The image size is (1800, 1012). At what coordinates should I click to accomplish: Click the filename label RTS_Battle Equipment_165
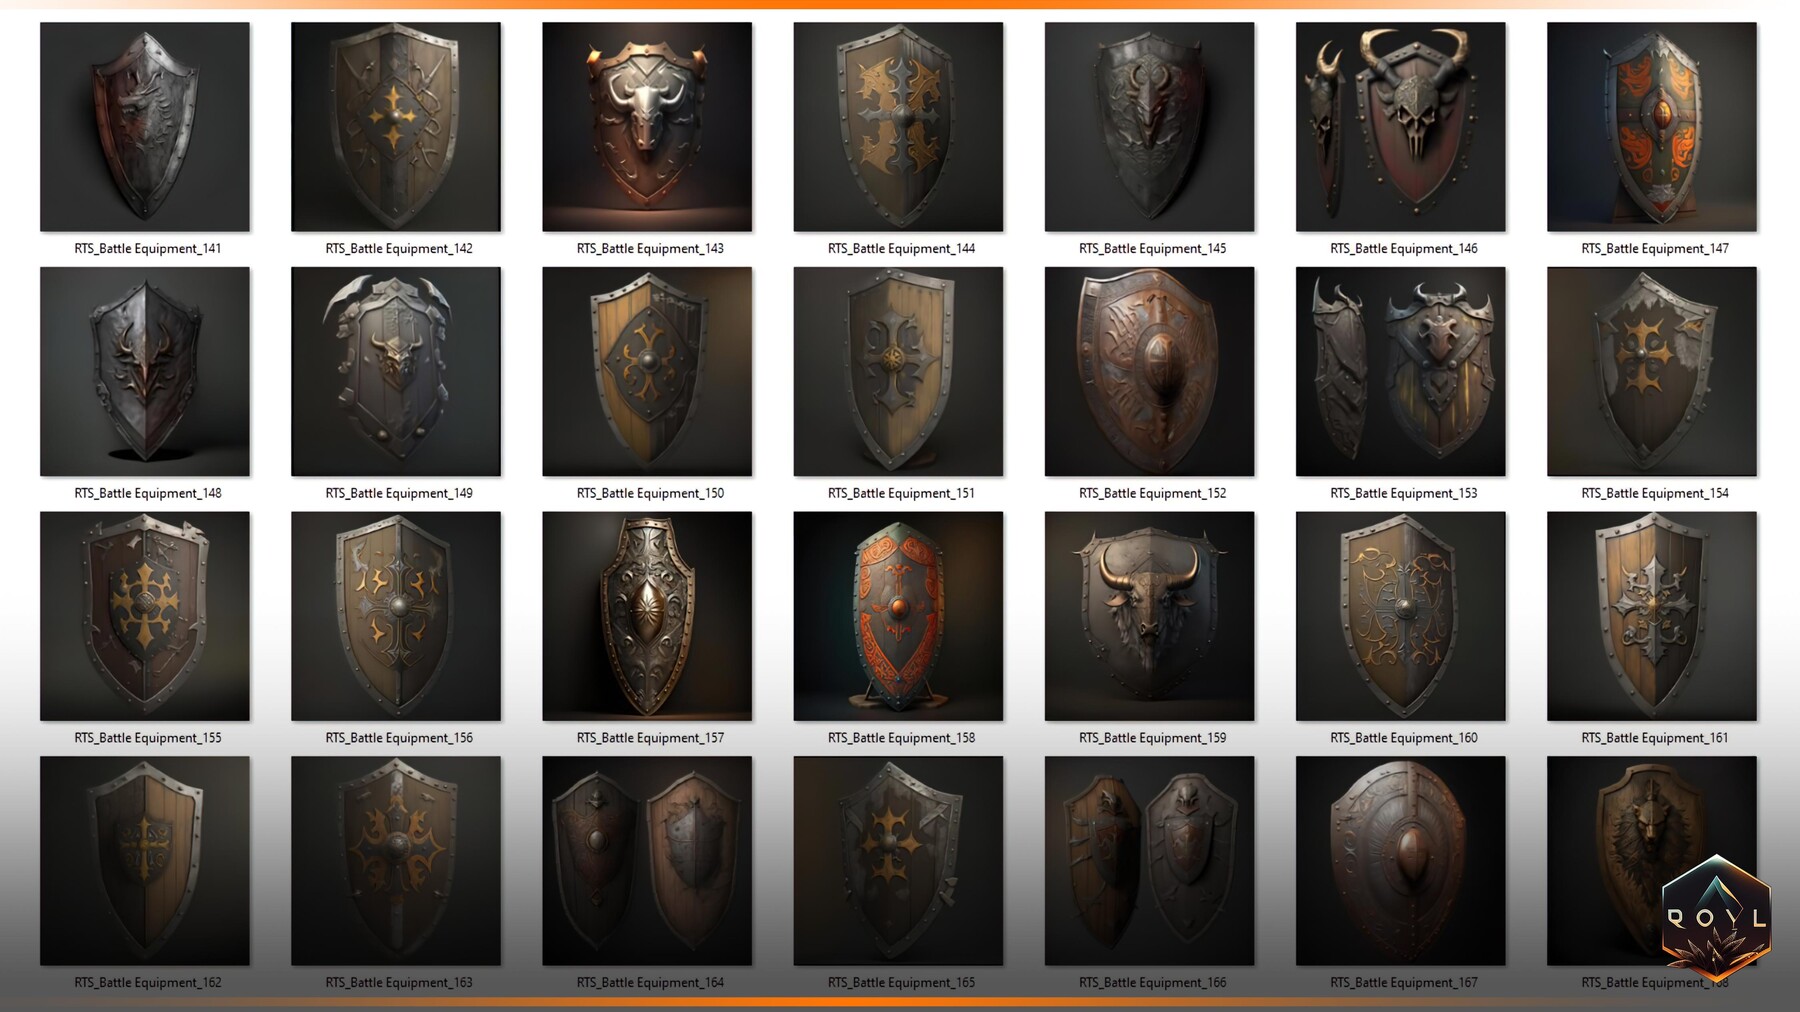coord(898,982)
